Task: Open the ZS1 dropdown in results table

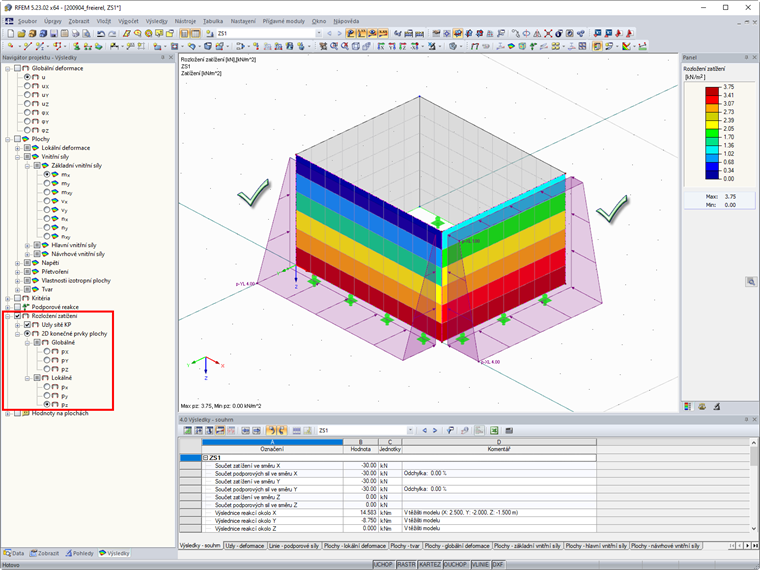Action: pyautogui.click(x=410, y=430)
